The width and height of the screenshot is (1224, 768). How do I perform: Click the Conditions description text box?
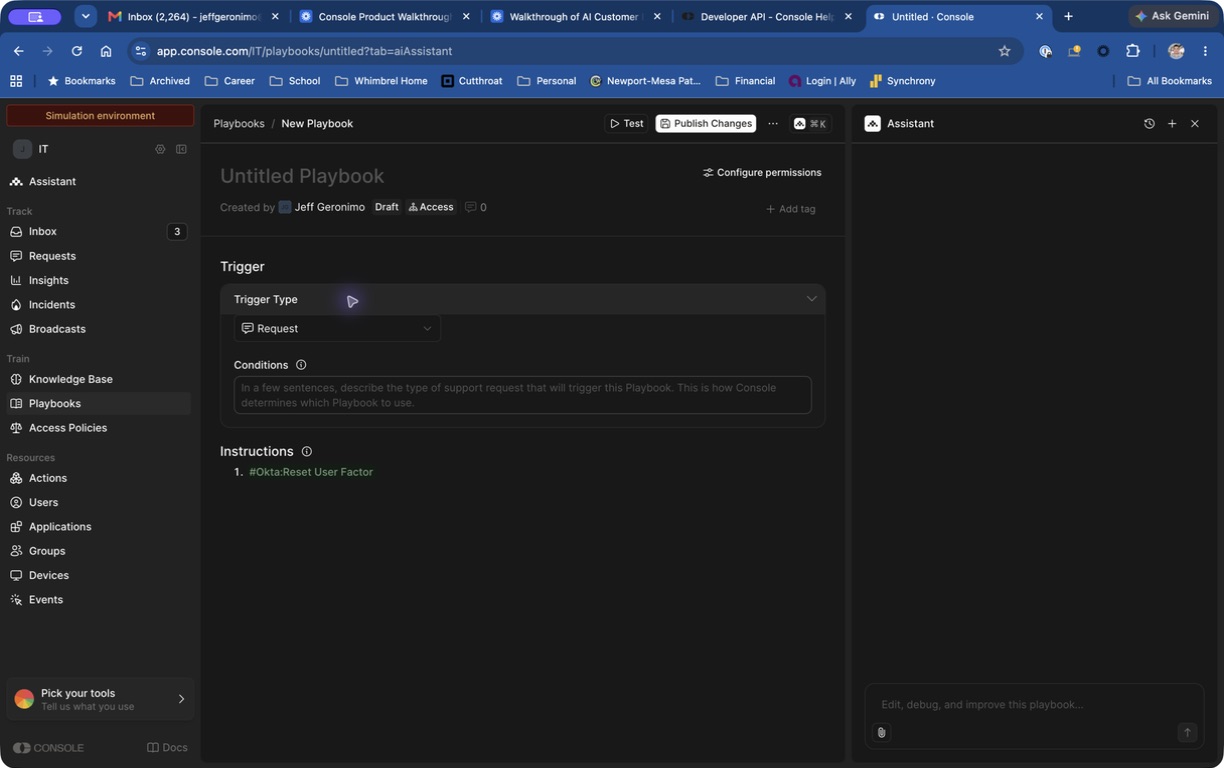[x=523, y=395]
